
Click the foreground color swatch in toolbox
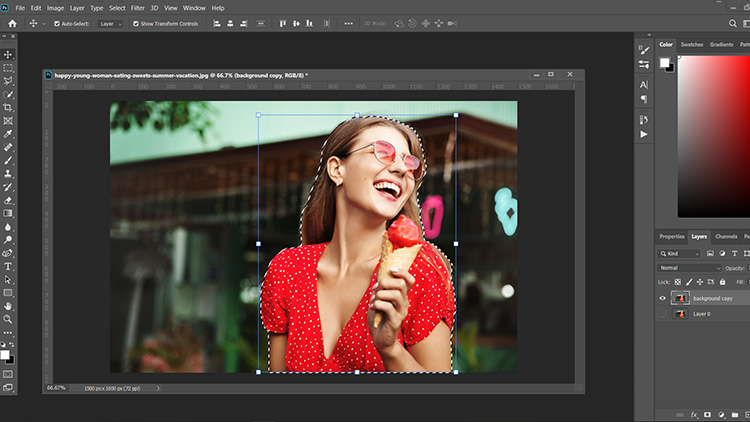click(x=5, y=355)
